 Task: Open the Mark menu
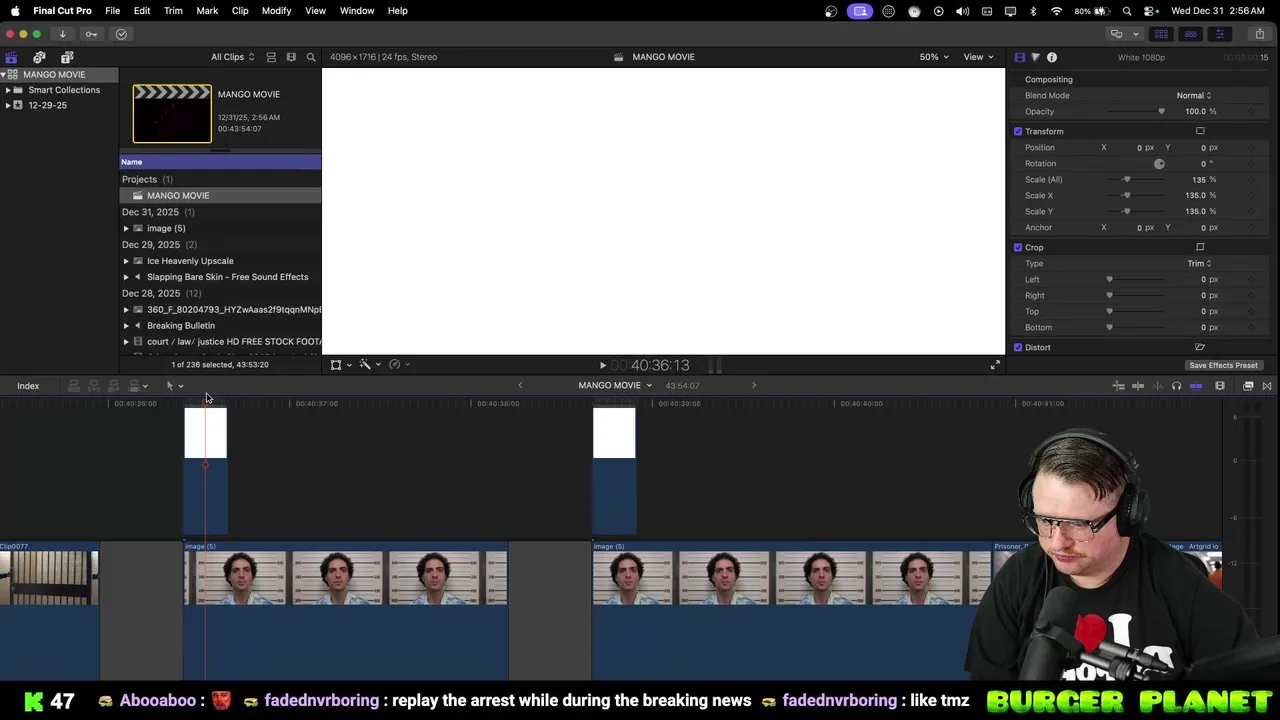pyautogui.click(x=207, y=11)
